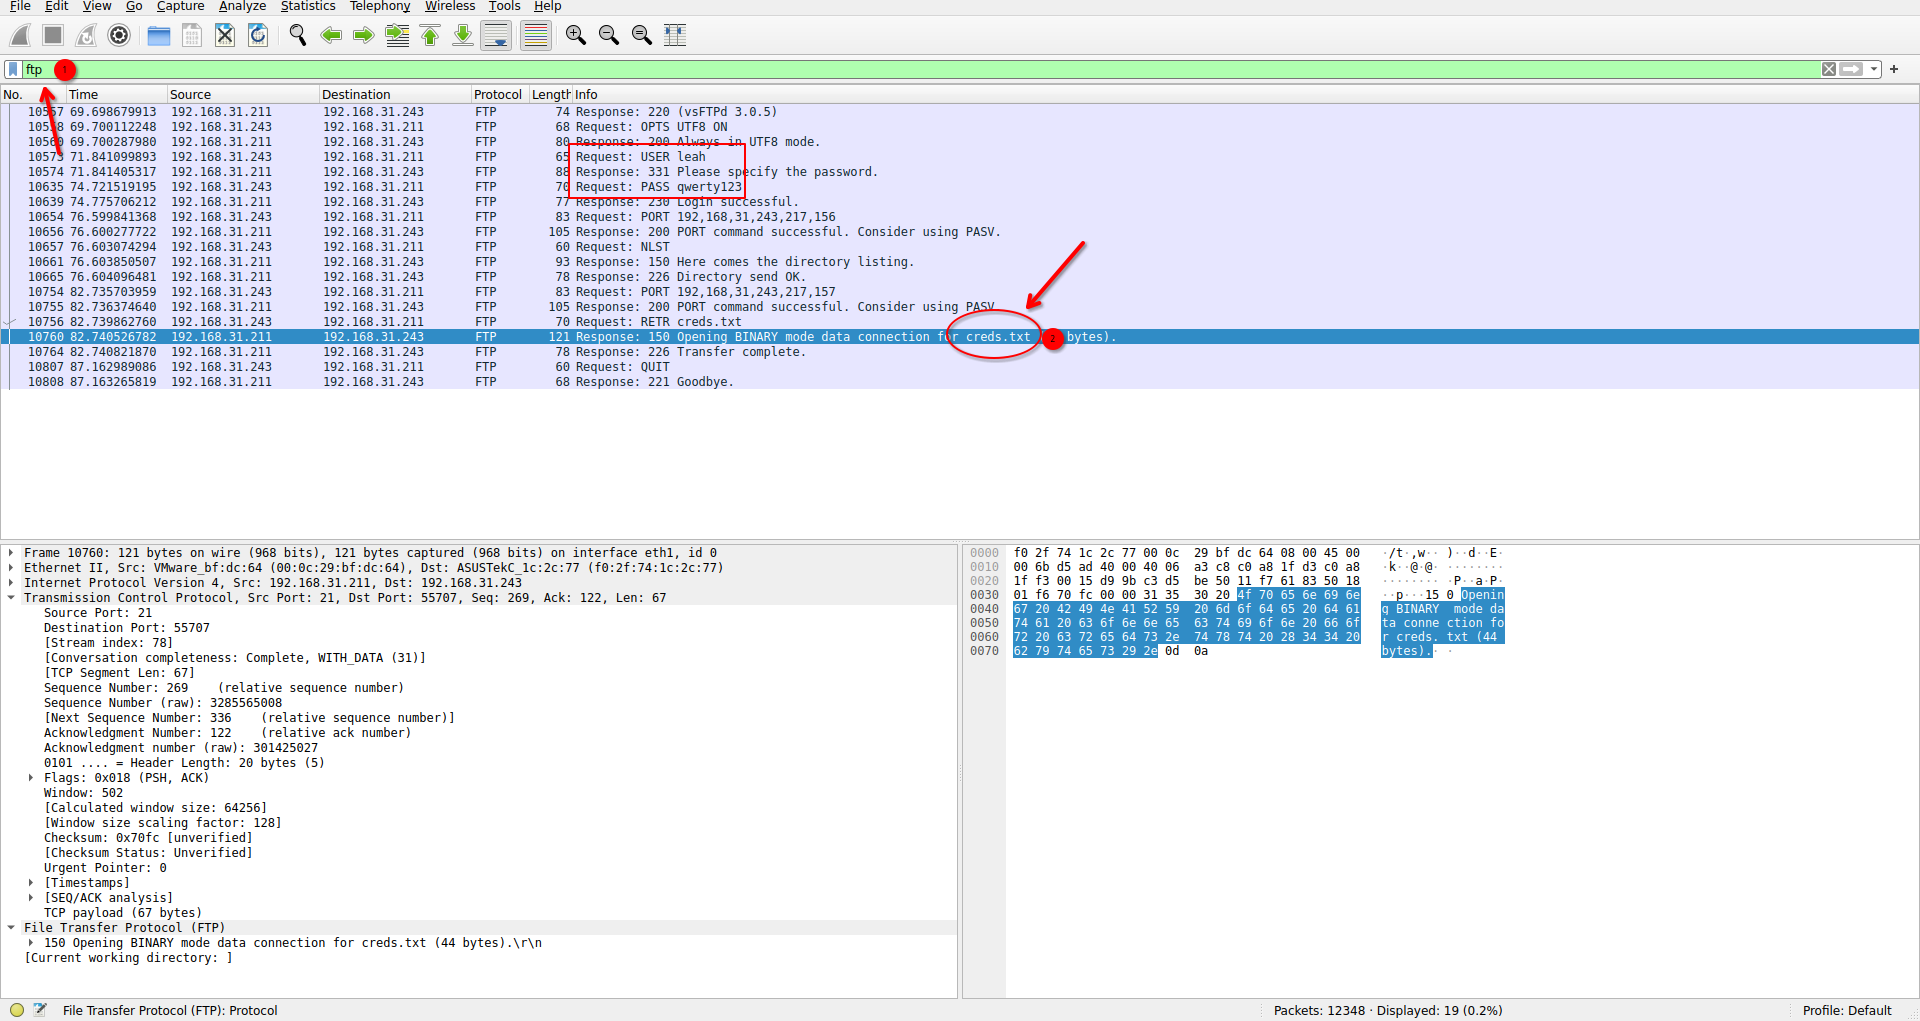Click the Protocol column header
Screen dimensions: 1920x1021
tap(498, 95)
